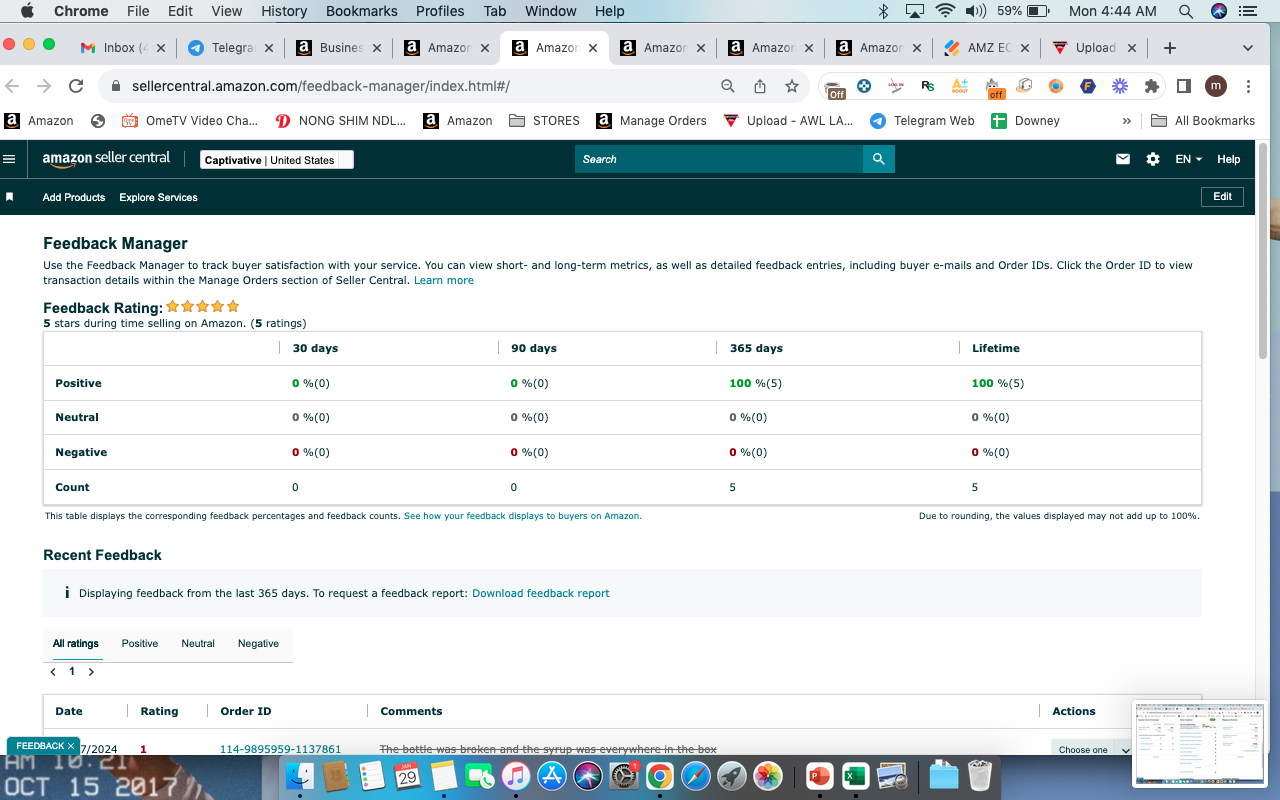Select the Positive feedback filter tab
This screenshot has width=1280, height=800.
140,644
